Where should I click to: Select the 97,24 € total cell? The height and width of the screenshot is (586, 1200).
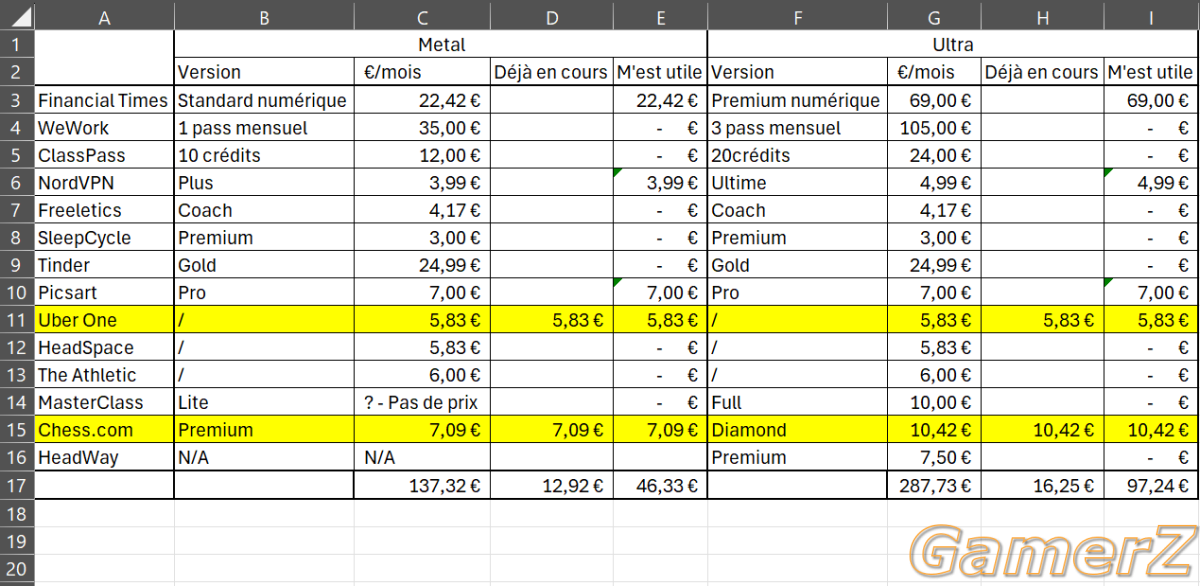(x=1150, y=486)
